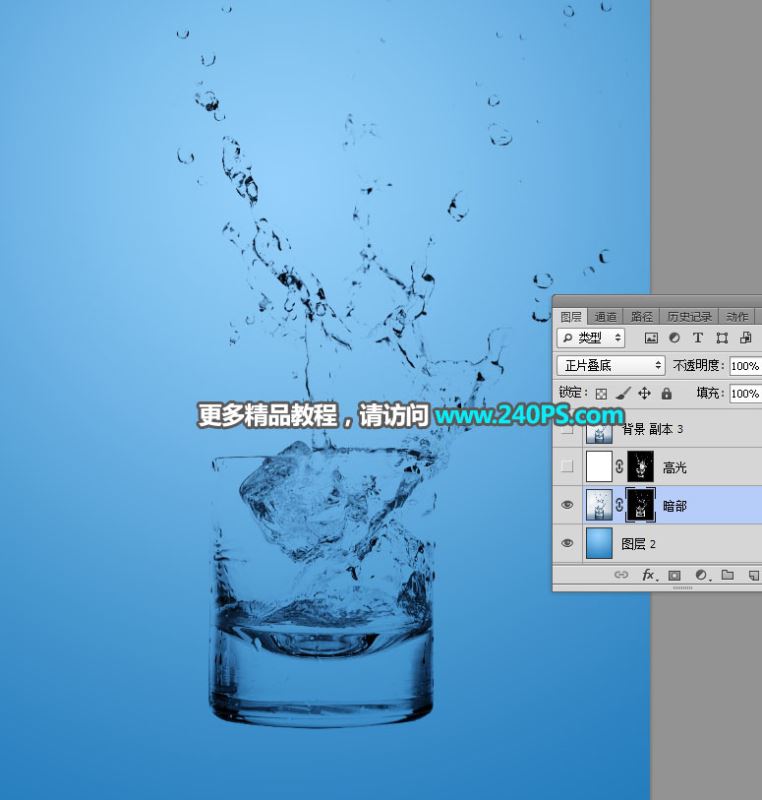Filter layers by pixel image icon
The width and height of the screenshot is (762, 800).
click(x=651, y=338)
